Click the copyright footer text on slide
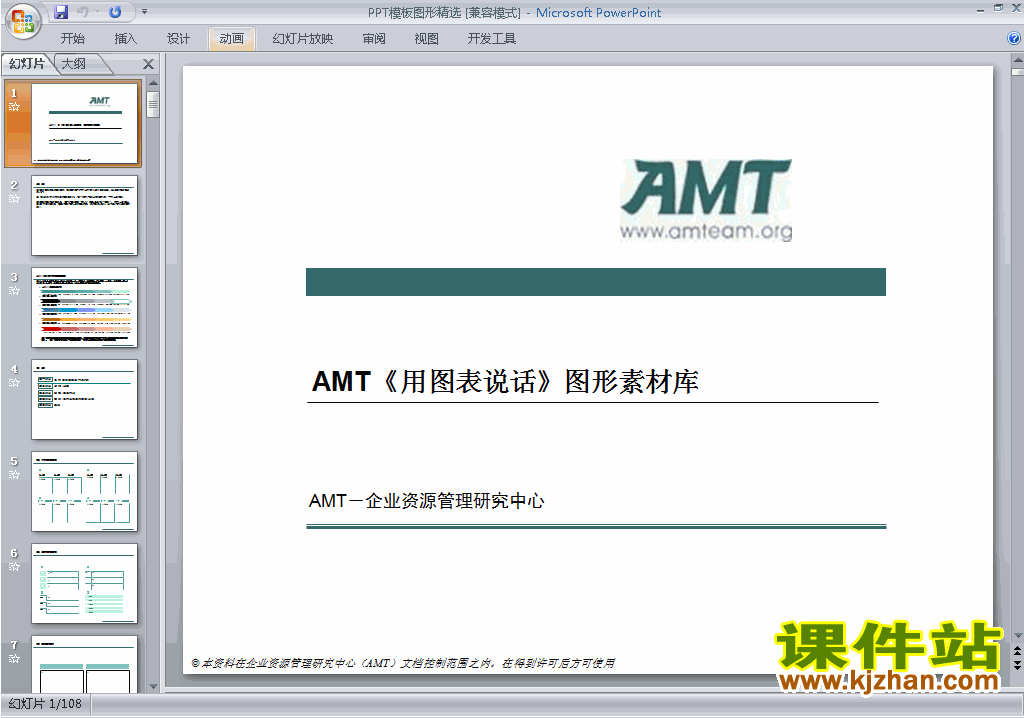Image resolution: width=1024 pixels, height=718 pixels. pos(403,663)
